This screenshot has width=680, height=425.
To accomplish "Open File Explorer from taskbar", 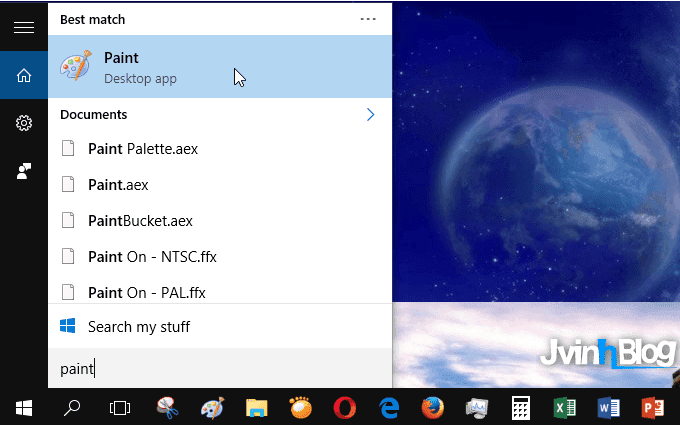I will [x=257, y=408].
